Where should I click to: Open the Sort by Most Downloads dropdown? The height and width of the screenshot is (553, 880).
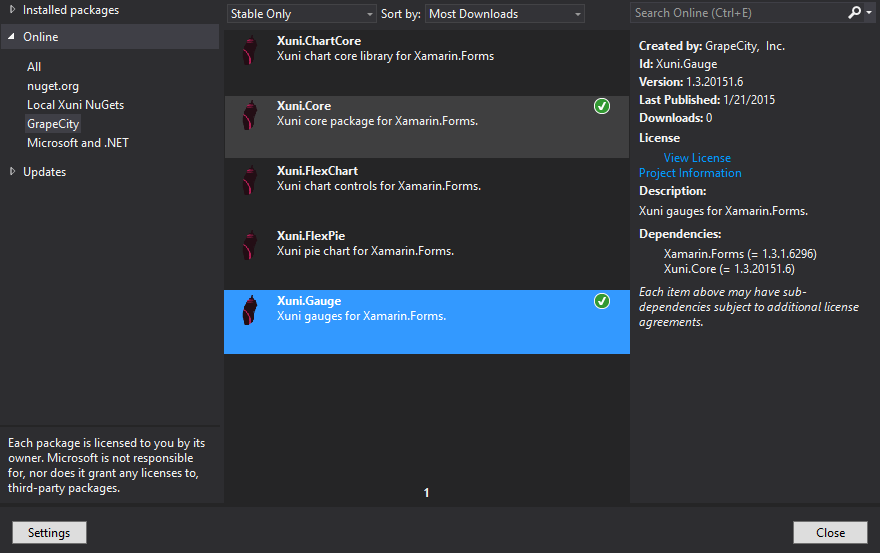point(505,14)
